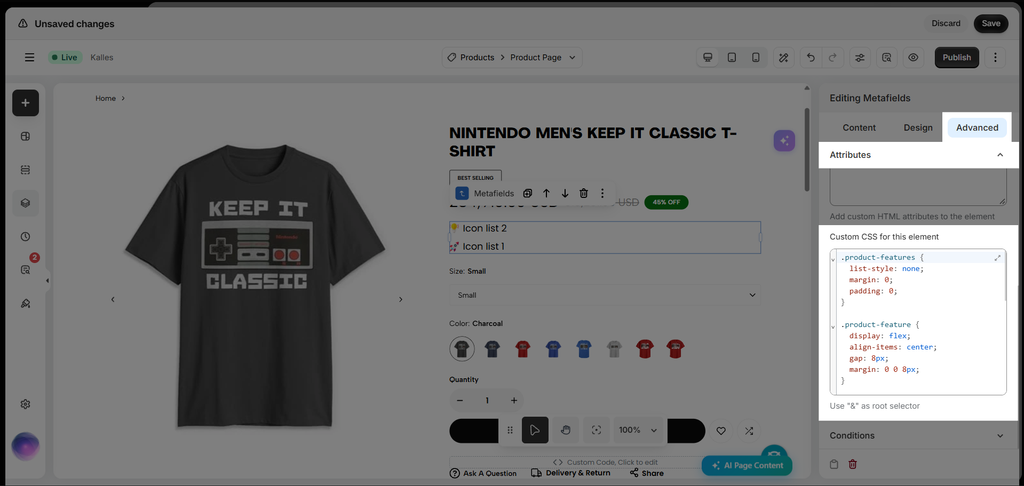Image resolution: width=1024 pixels, height=486 pixels.
Task: Switch to desktop preview device
Action: tap(707, 57)
